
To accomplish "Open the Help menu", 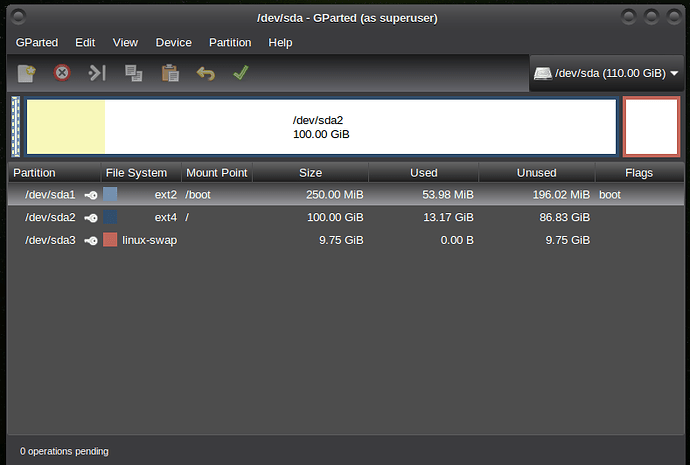I will click(x=280, y=43).
